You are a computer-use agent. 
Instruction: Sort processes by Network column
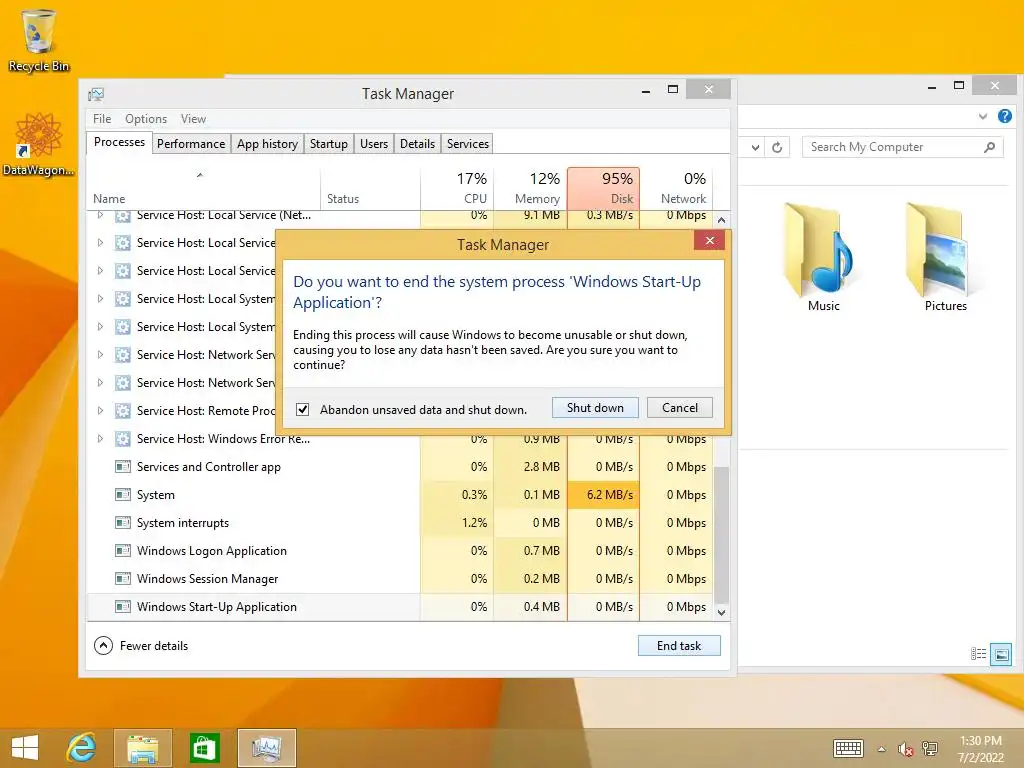(x=676, y=188)
